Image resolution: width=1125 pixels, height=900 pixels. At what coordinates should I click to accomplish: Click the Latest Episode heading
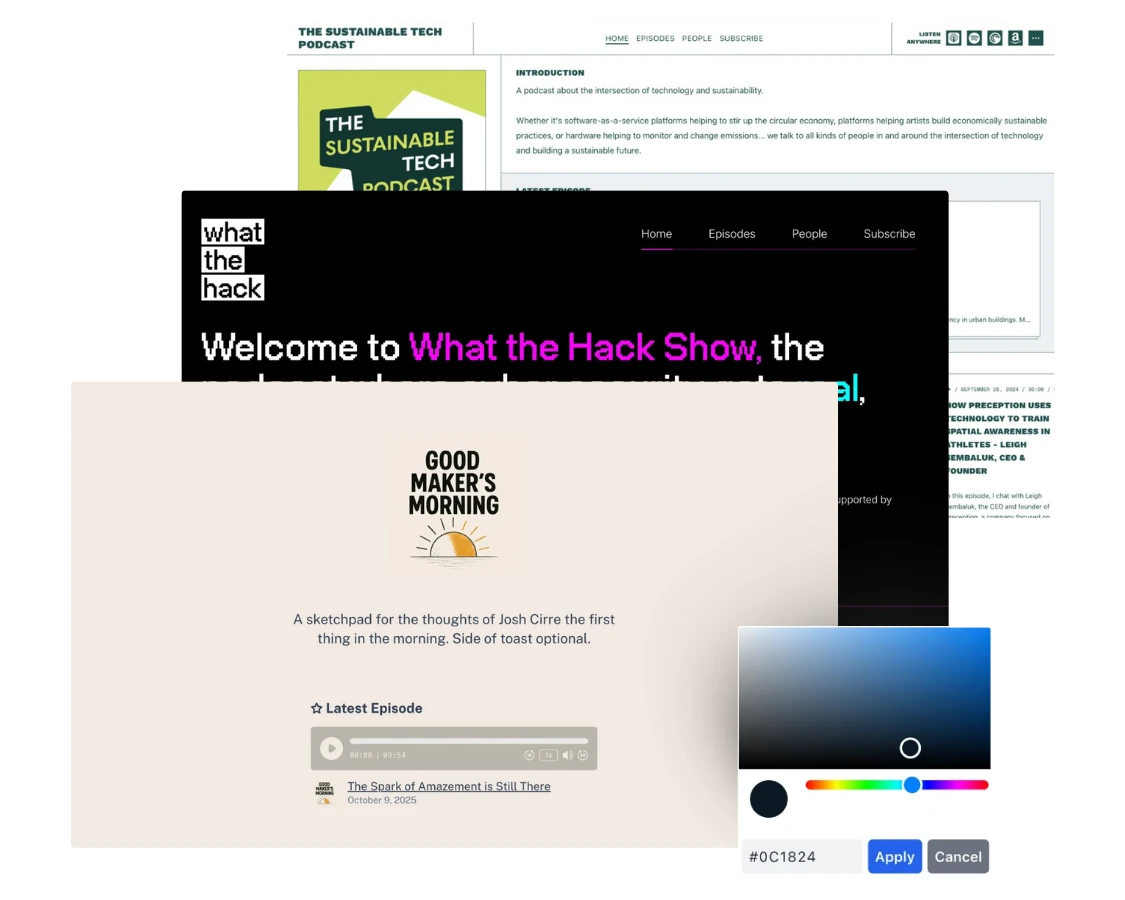(x=374, y=708)
